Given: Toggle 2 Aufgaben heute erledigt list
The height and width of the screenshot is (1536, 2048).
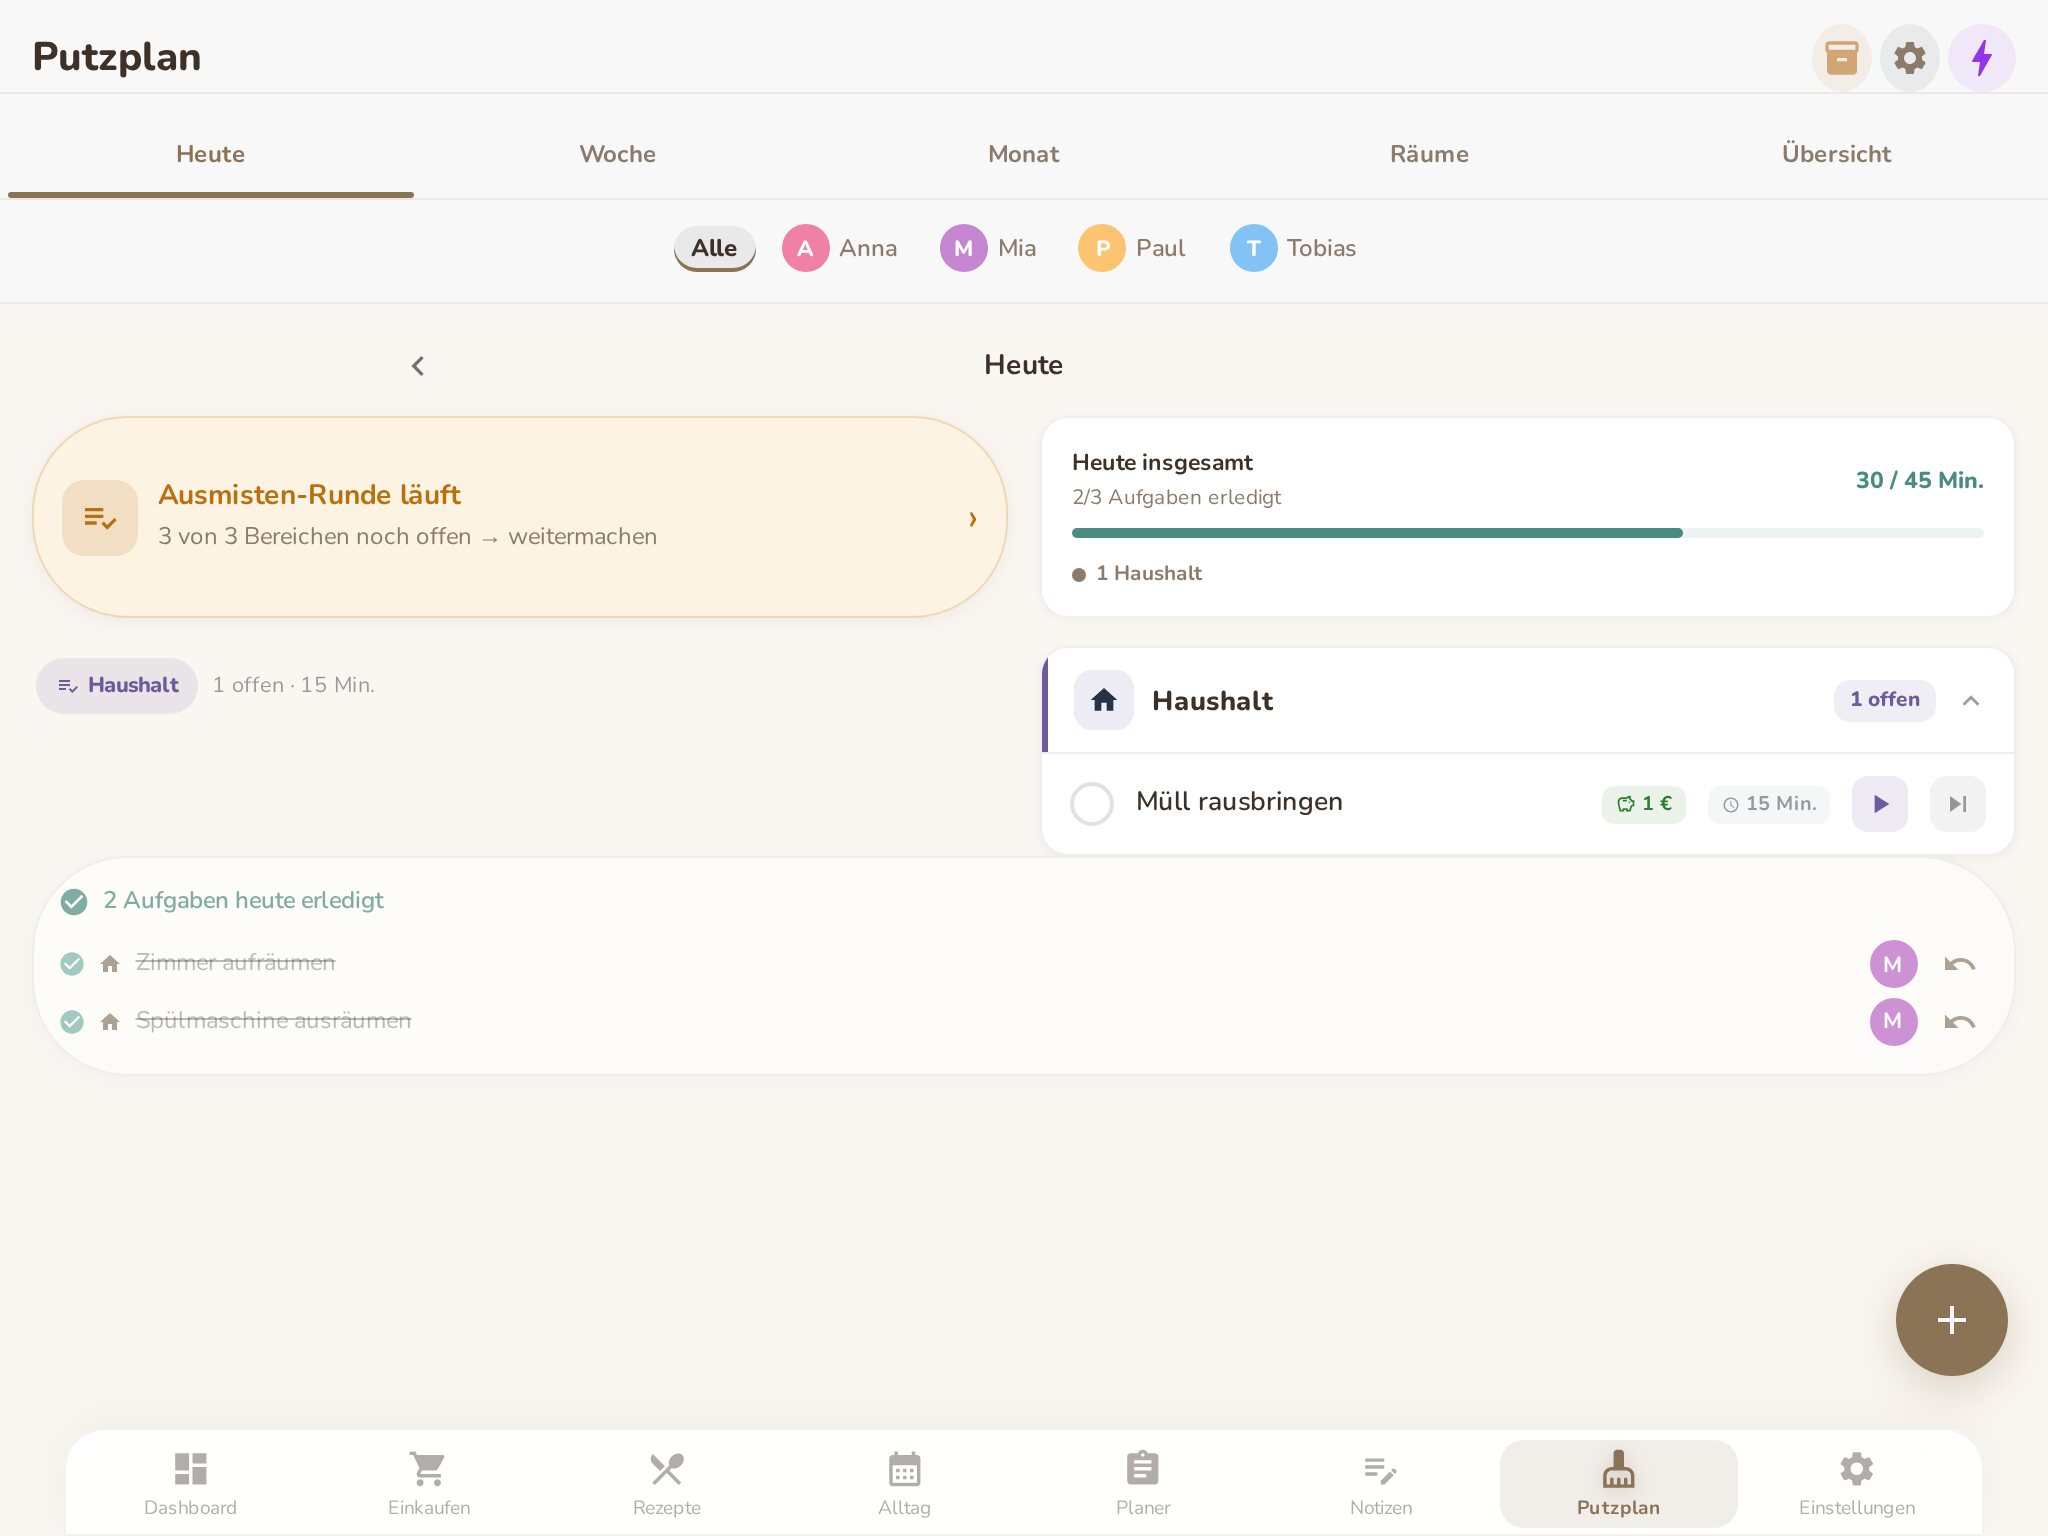Looking at the screenshot, I should tap(223, 901).
